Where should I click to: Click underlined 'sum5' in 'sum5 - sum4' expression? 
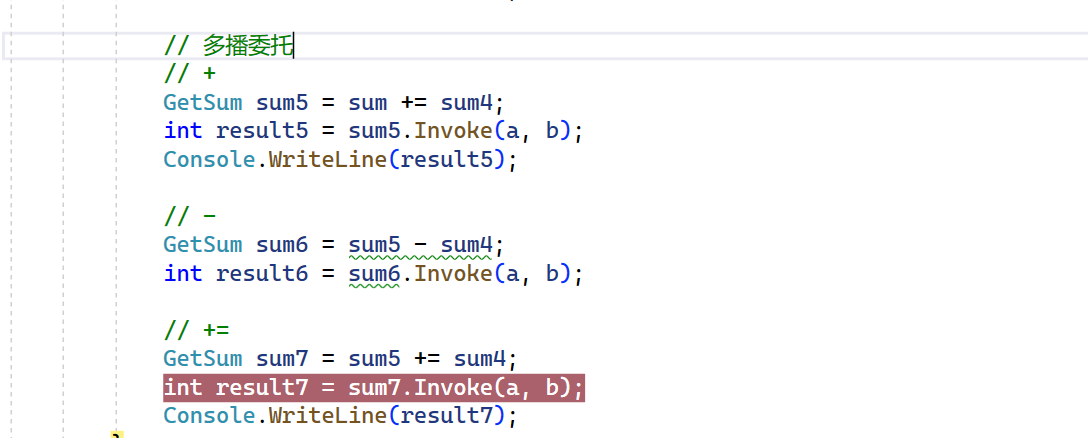(375, 244)
